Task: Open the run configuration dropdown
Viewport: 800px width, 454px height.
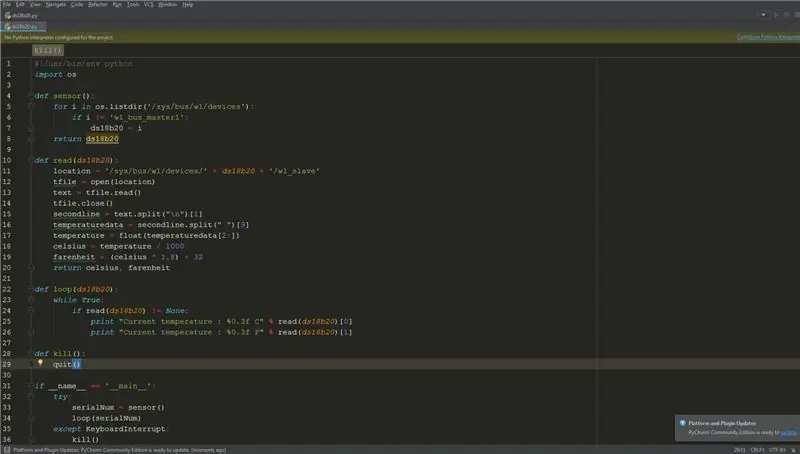Action: point(763,15)
